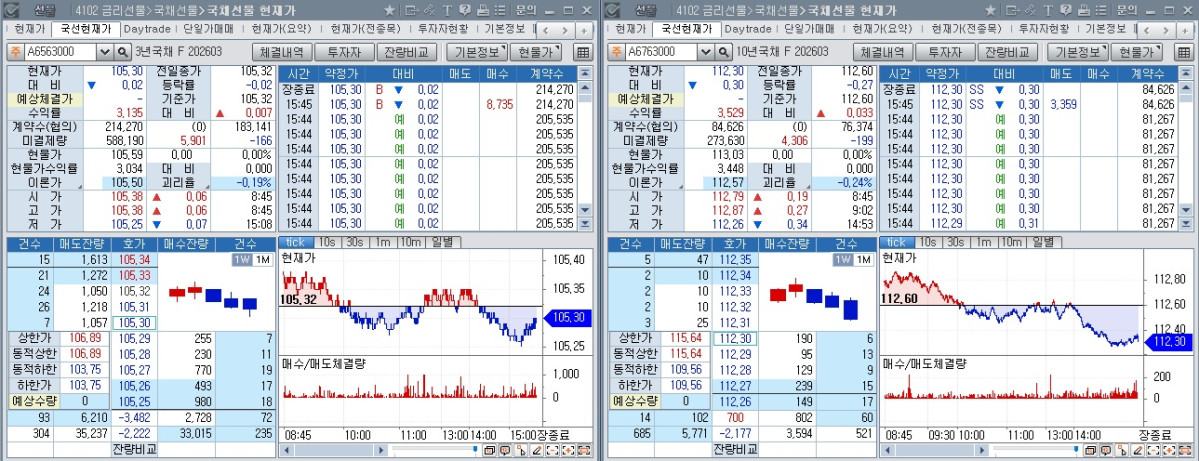This screenshot has width=1199, height=461.
Task: Click the zoom-in plus icon under left chart
Action: [568, 450]
